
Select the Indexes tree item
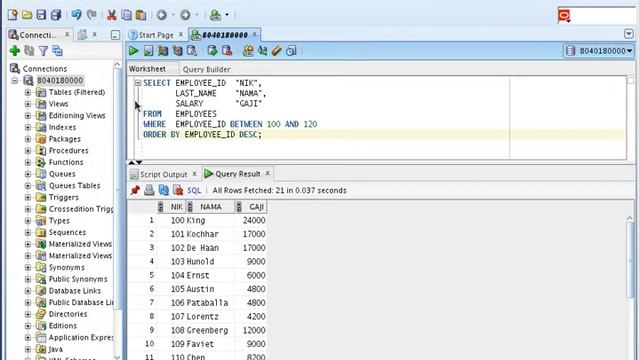[x=62, y=127]
